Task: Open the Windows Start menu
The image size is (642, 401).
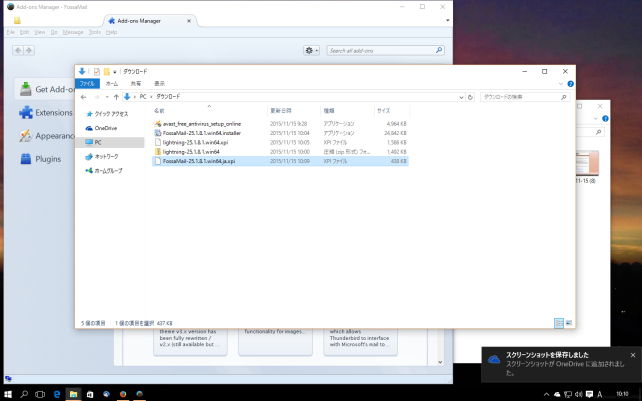Action: tap(8, 394)
